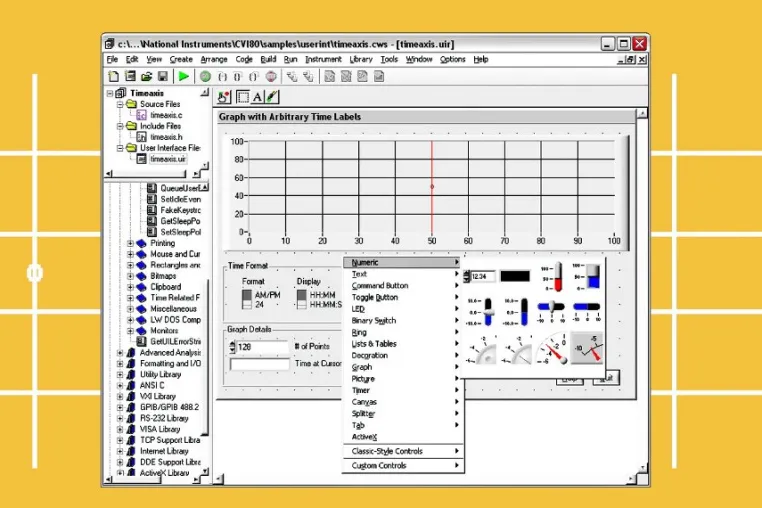Select the dashed rectangle Editing tool

[x=242, y=97]
